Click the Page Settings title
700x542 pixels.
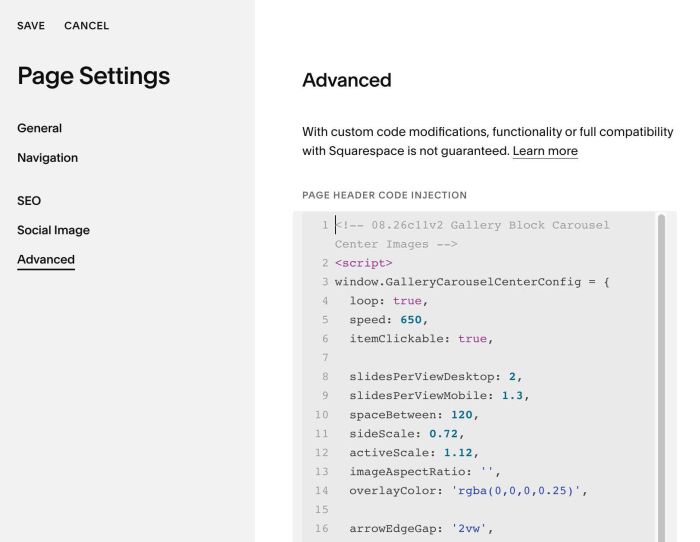click(x=94, y=76)
